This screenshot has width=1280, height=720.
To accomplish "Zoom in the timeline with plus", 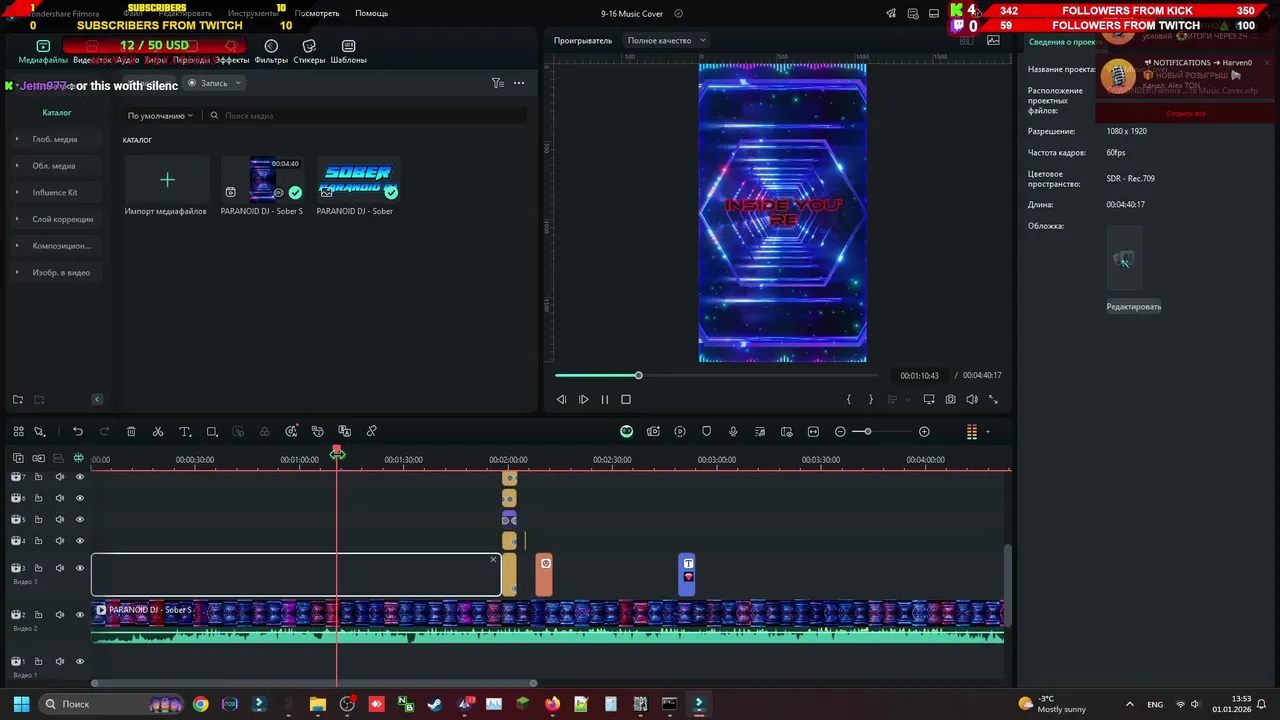I will pos(924,432).
